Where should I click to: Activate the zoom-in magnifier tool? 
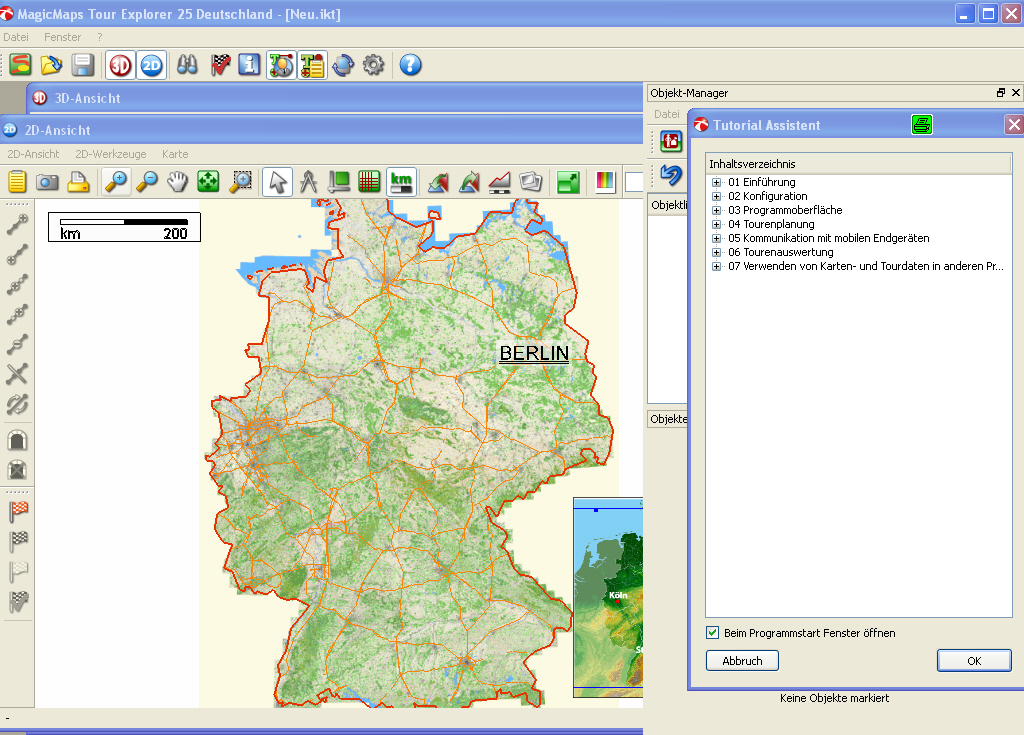116,182
